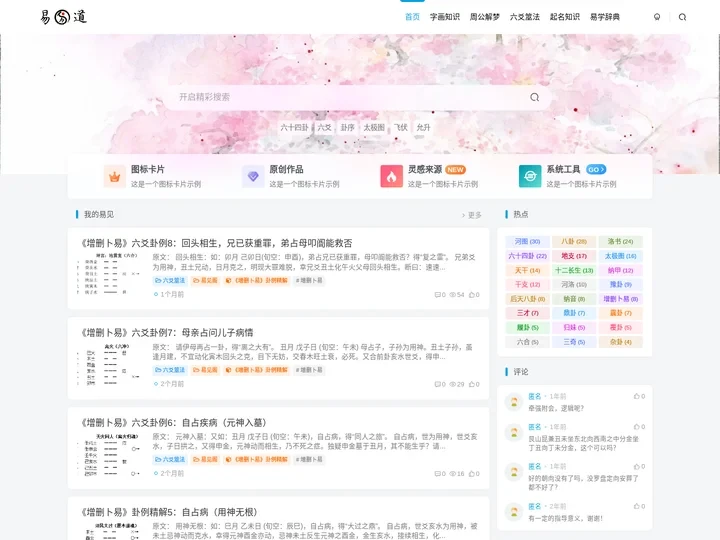This screenshot has height=540, width=720.
Task: Like the comment starting 好的朝向没有了吗
Action: click(x=636, y=467)
